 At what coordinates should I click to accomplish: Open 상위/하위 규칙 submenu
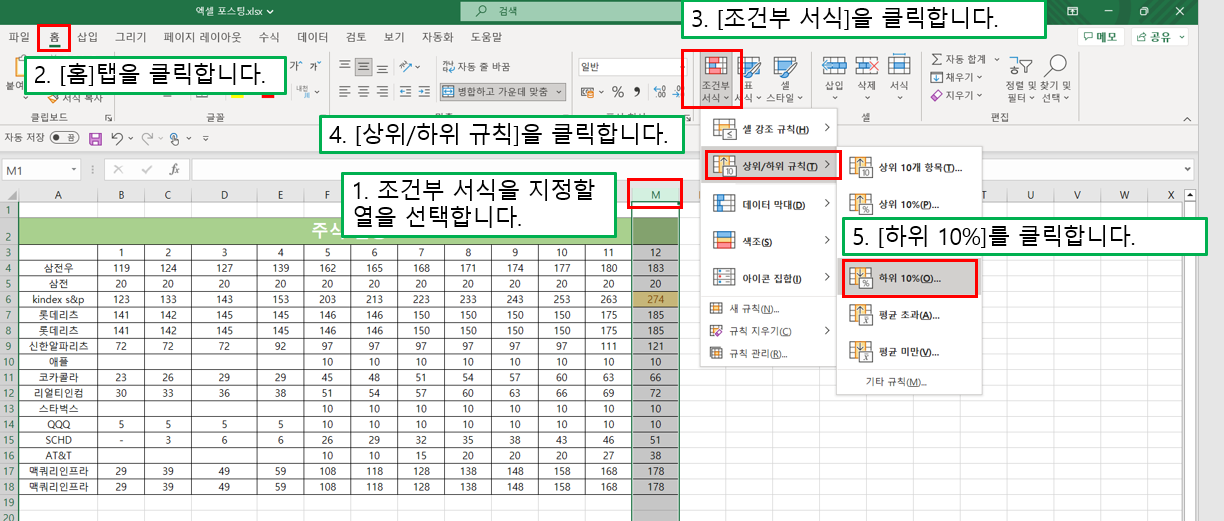click(769, 166)
